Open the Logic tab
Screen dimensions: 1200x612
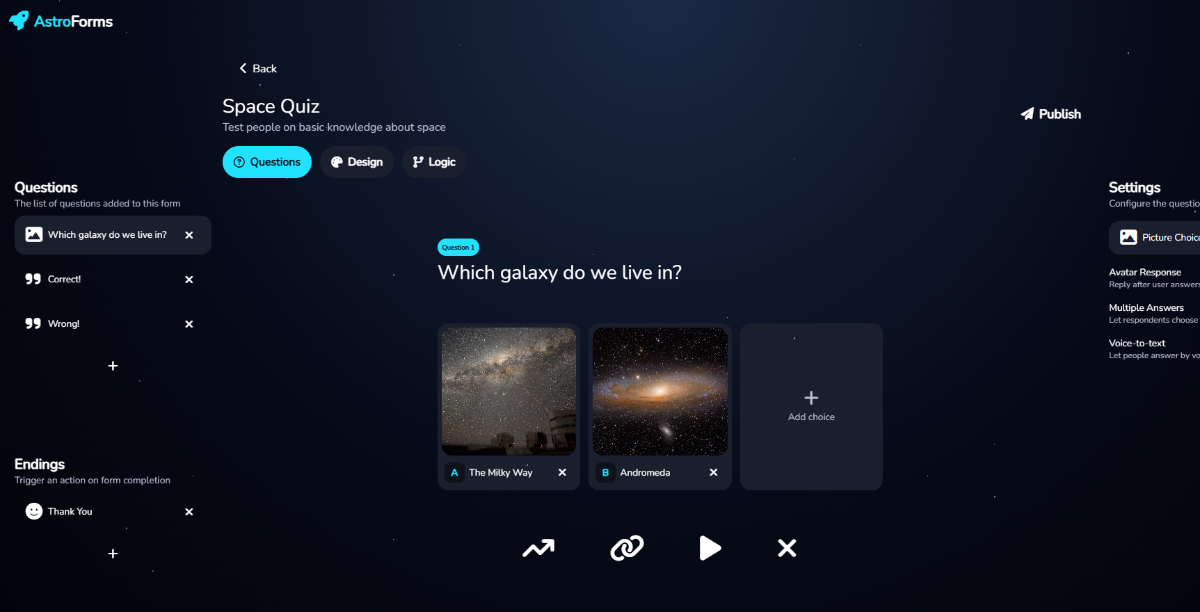[433, 161]
